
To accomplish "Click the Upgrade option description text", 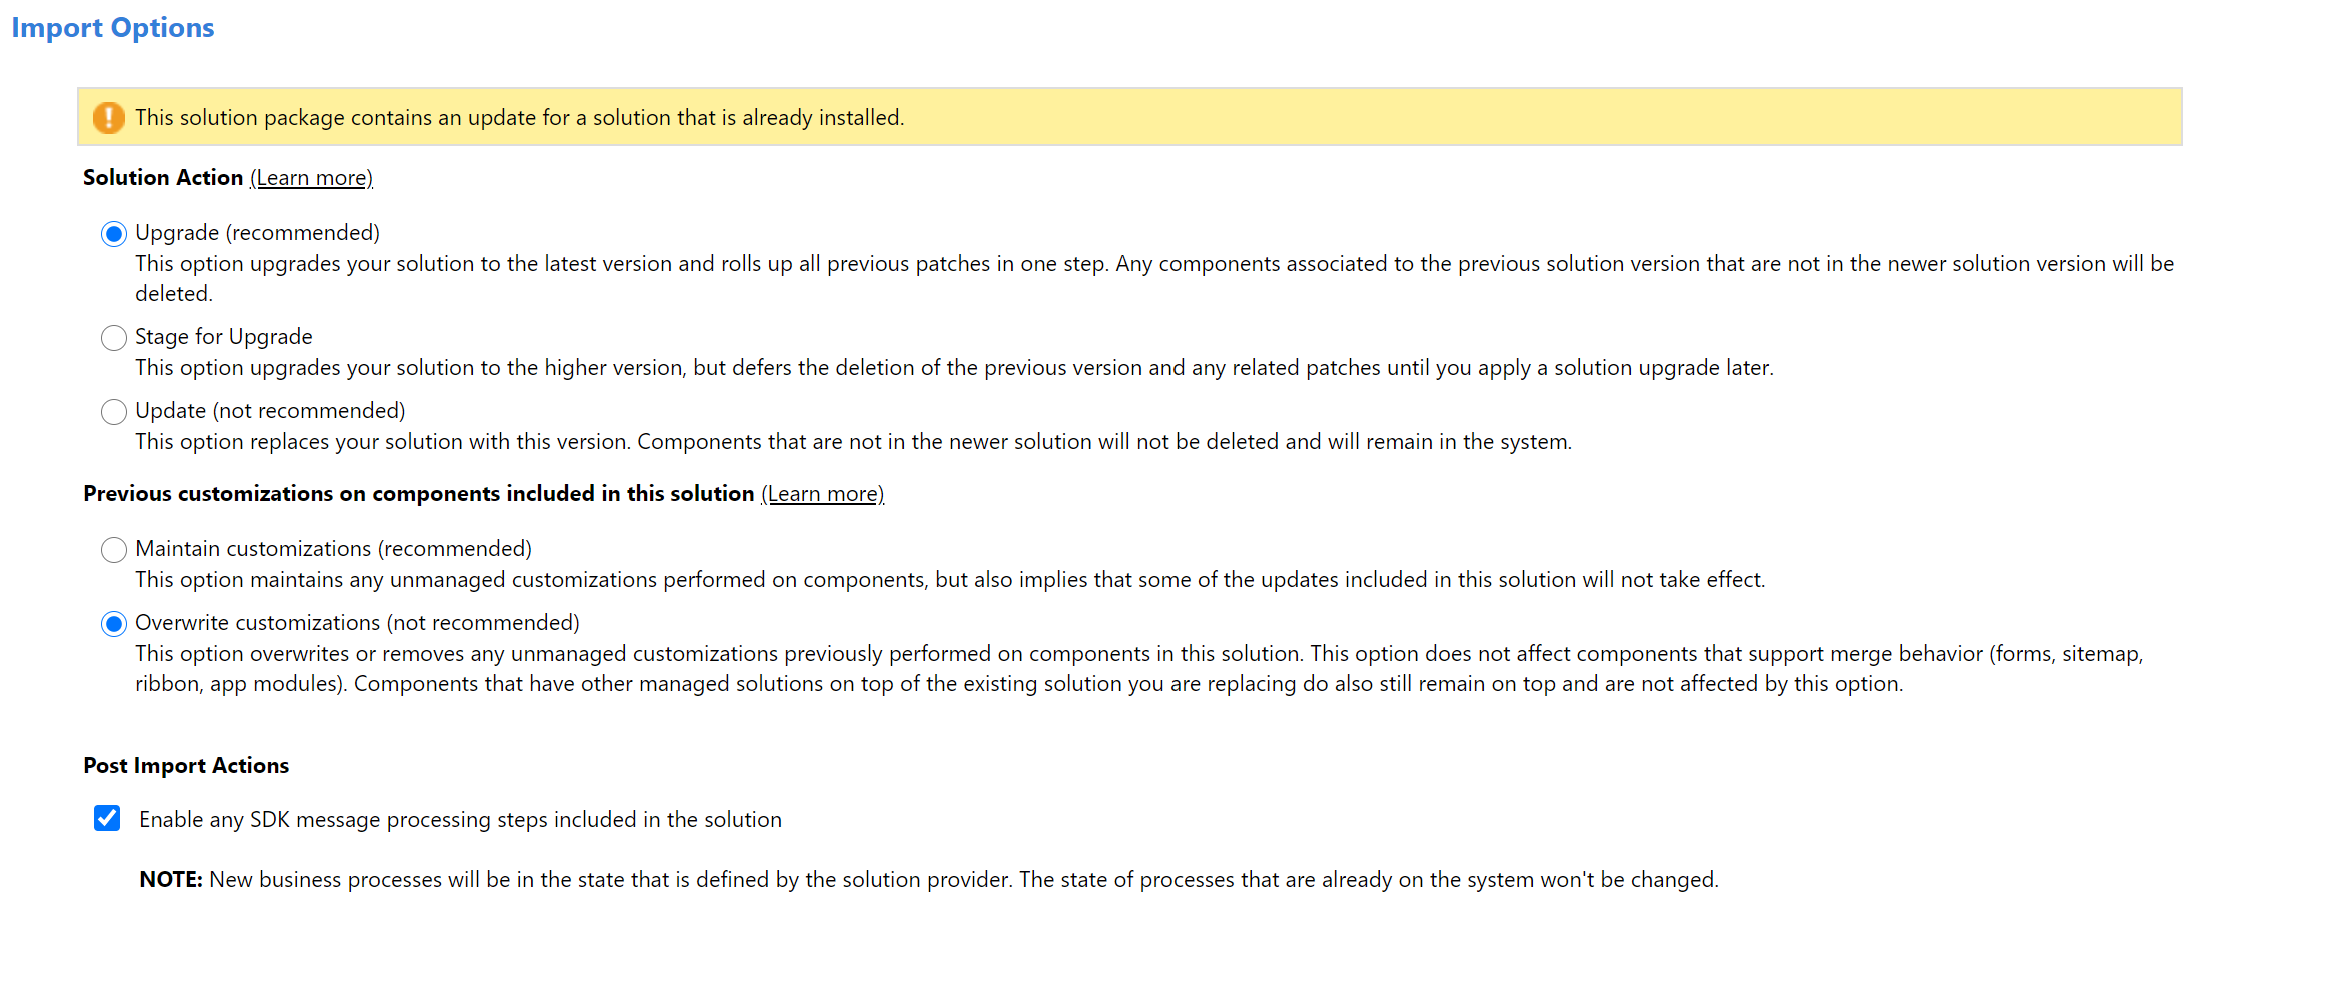I will [x=1150, y=263].
